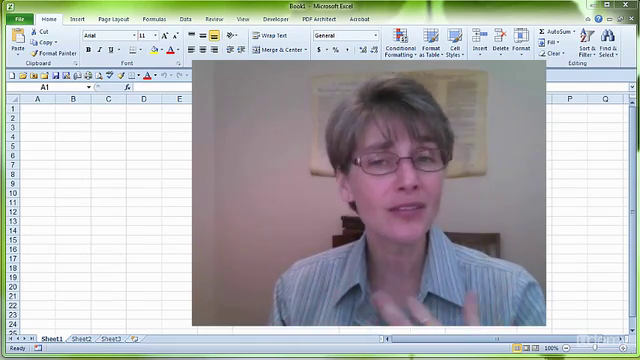The height and width of the screenshot is (360, 640).
Task: Toggle Align Text Left
Action: [x=191, y=50]
